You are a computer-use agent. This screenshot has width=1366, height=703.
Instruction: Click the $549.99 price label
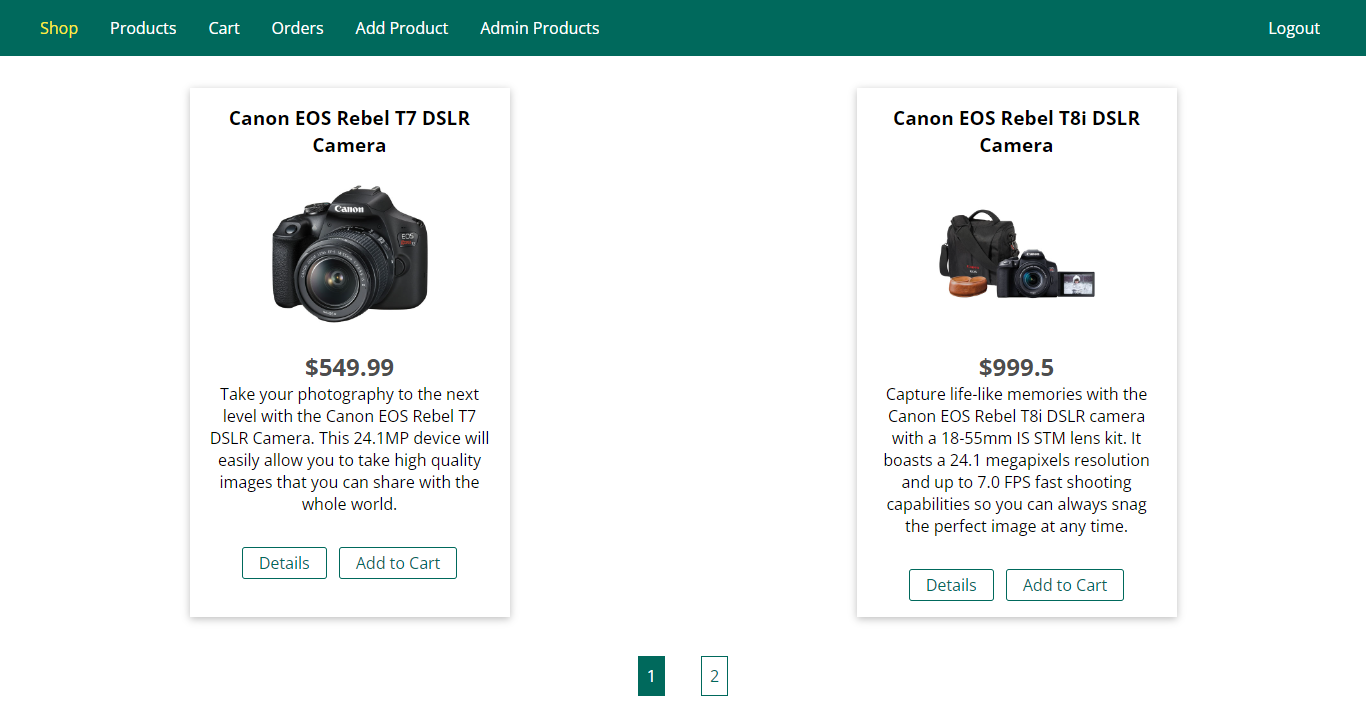(349, 367)
